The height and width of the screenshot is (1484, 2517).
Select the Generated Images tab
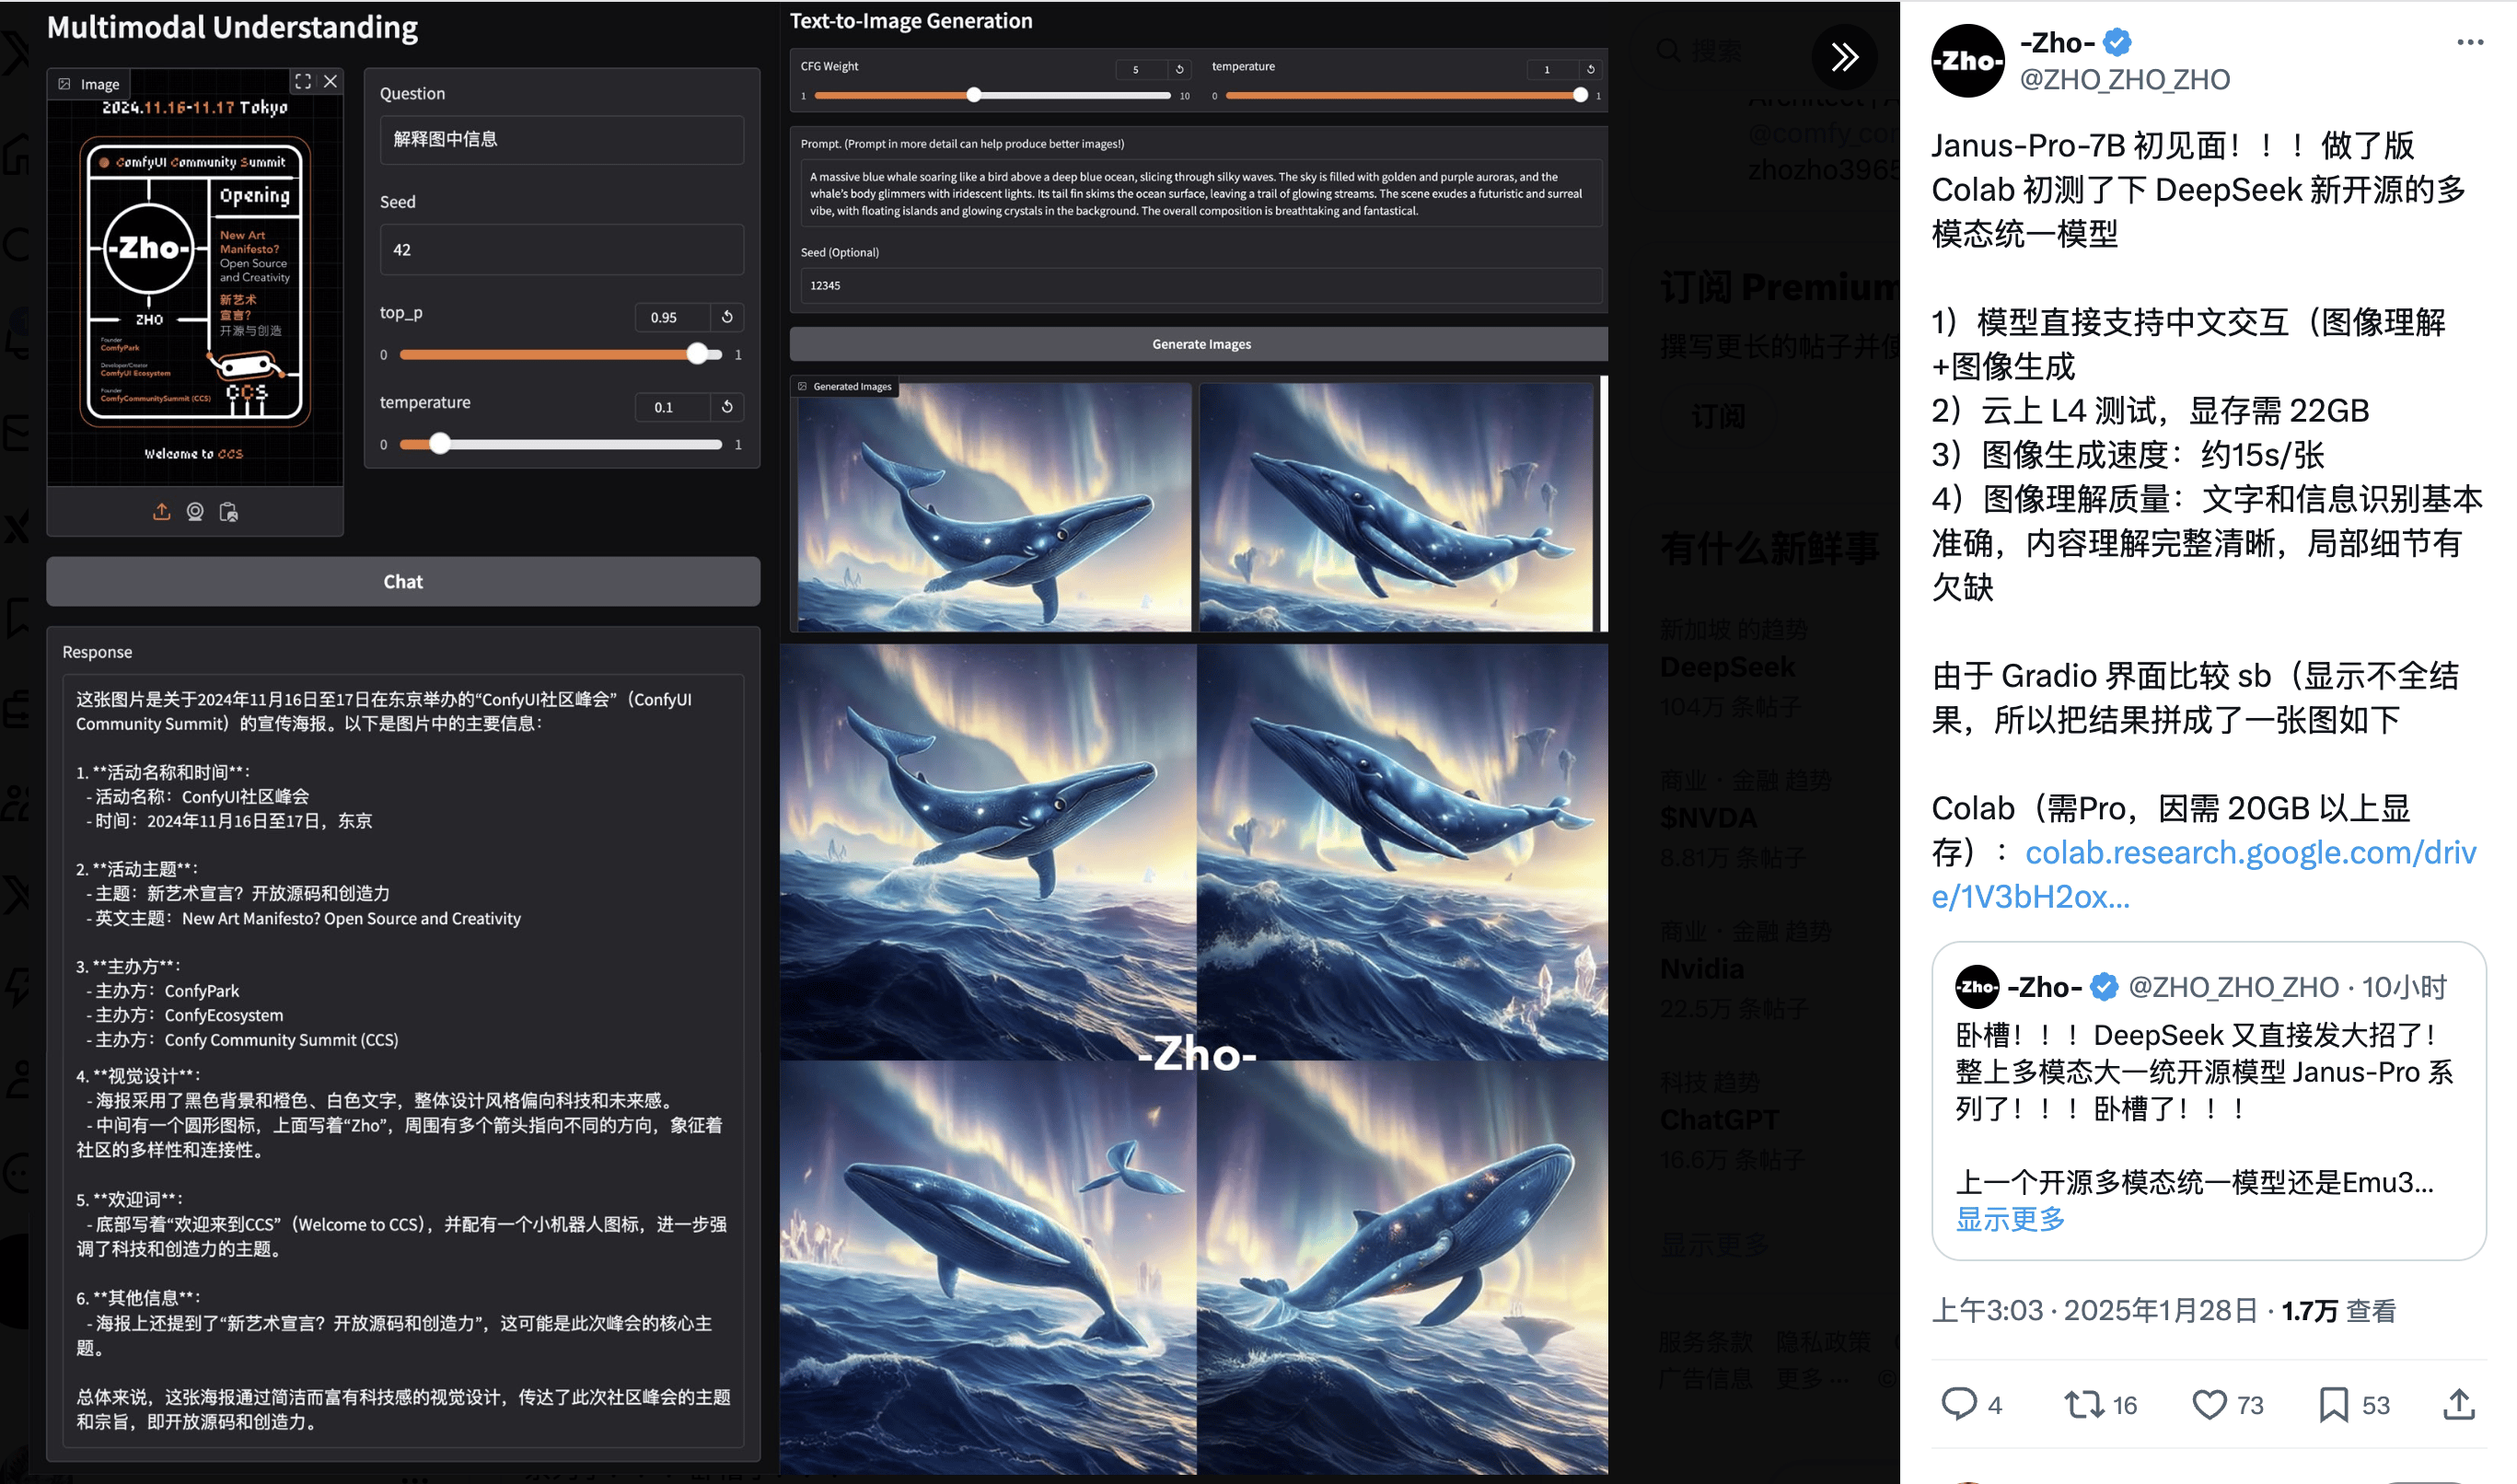[x=845, y=386]
